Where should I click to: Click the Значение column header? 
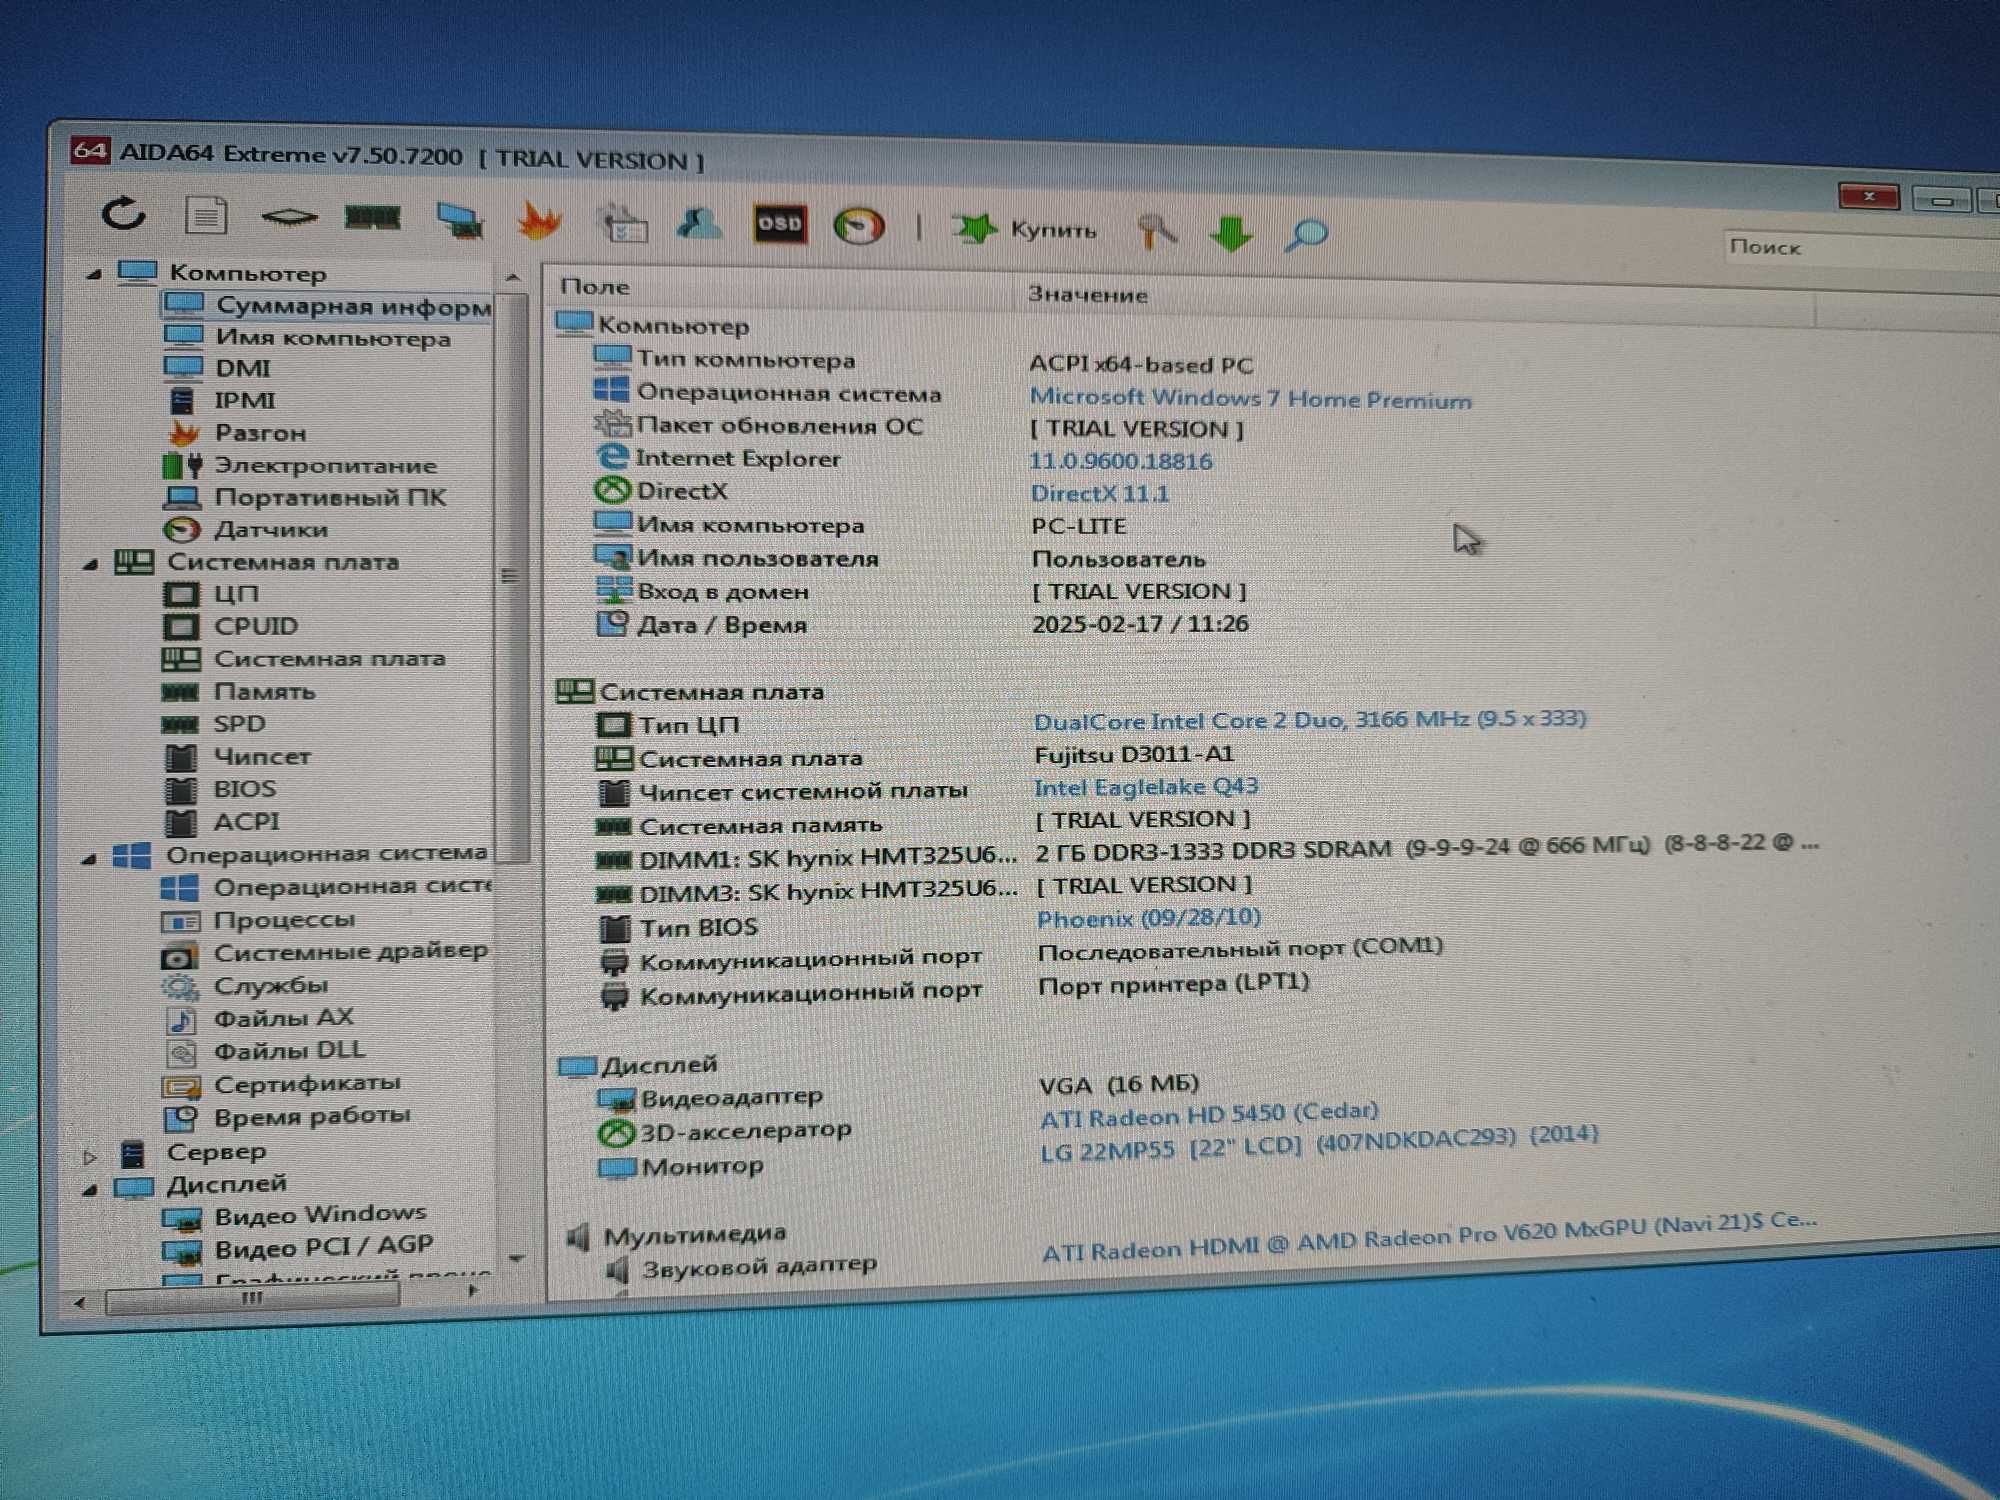[1088, 295]
